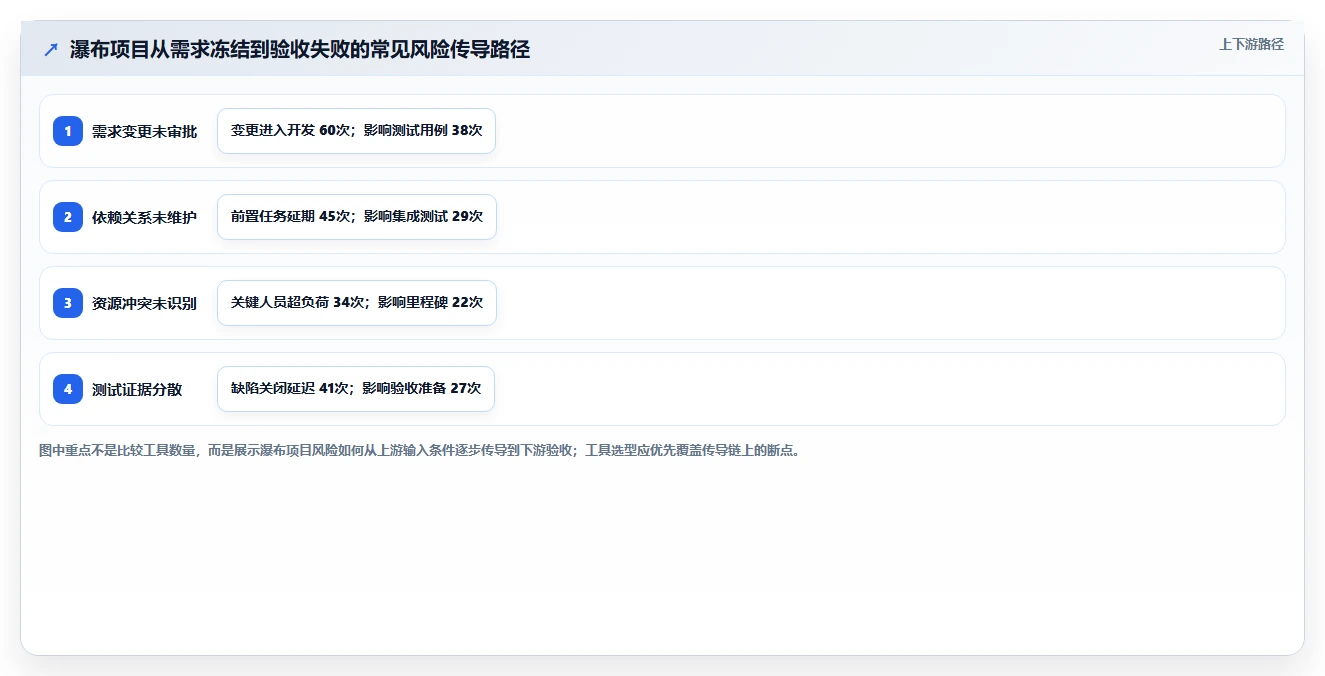Select the 依赖关系未维护 risk label
This screenshot has width=1325, height=676.
click(x=144, y=217)
